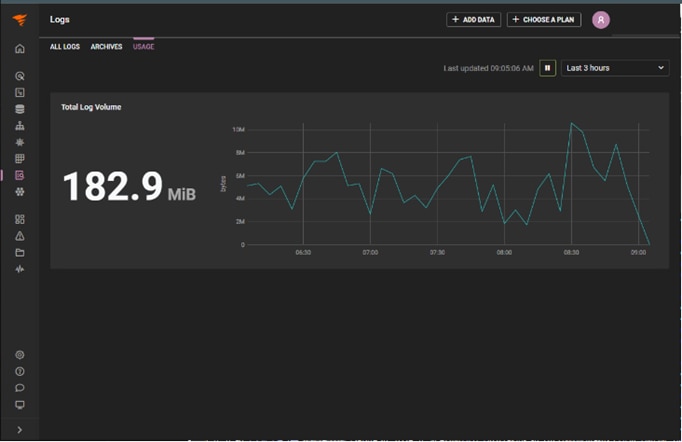Open the network hierarchy icon in sidebar
The image size is (682, 442).
(x=19, y=126)
